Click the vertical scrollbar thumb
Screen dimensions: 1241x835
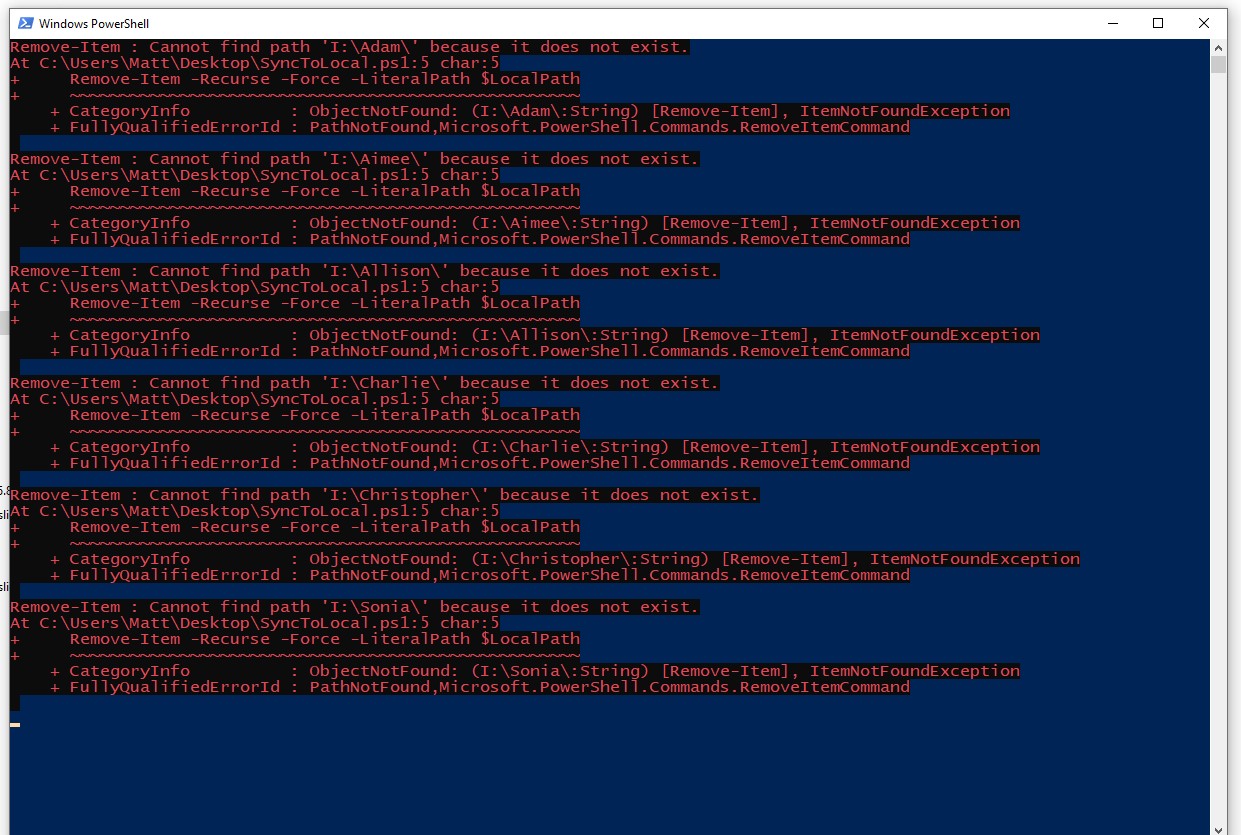pos(1218,65)
